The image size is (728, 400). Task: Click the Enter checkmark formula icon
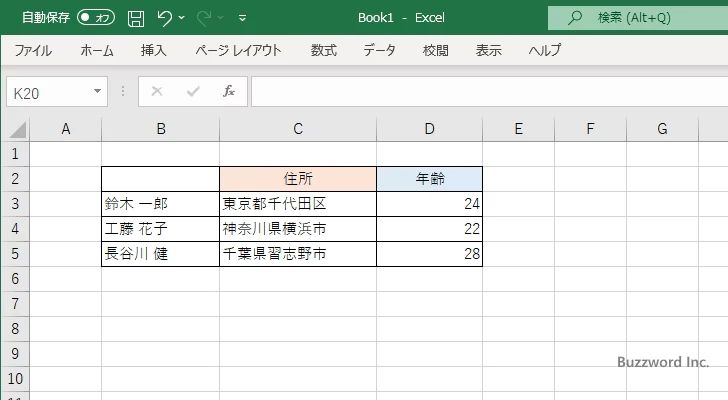pyautogui.click(x=193, y=91)
